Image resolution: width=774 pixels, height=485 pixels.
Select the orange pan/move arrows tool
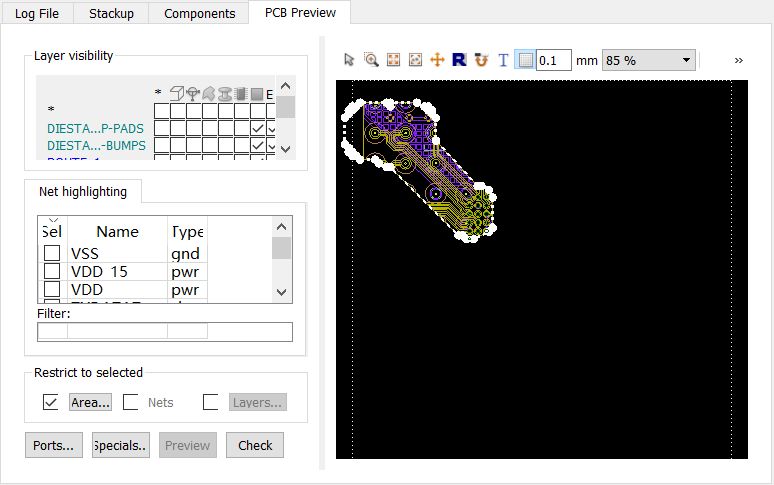(x=437, y=60)
